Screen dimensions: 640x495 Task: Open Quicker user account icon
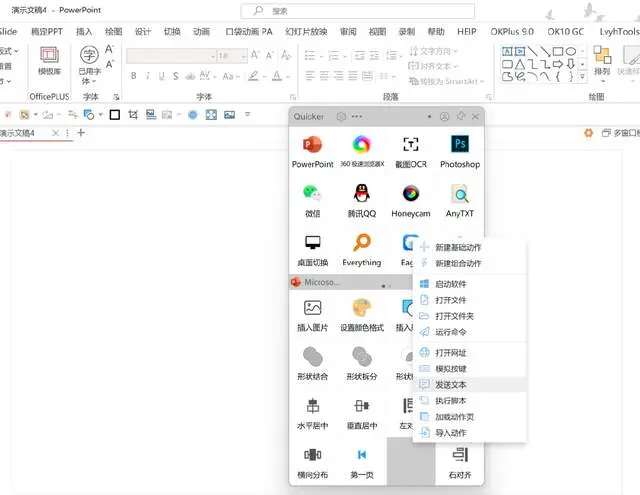click(x=444, y=117)
